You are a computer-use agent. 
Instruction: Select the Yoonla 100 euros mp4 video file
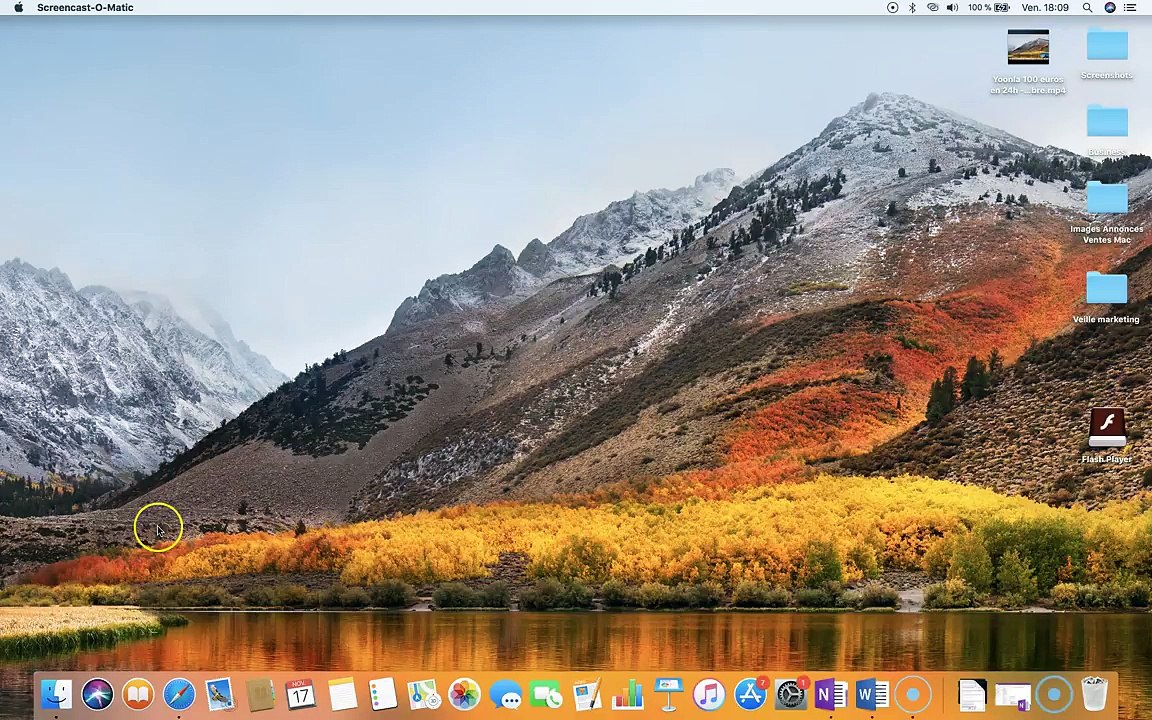pyautogui.click(x=1028, y=62)
